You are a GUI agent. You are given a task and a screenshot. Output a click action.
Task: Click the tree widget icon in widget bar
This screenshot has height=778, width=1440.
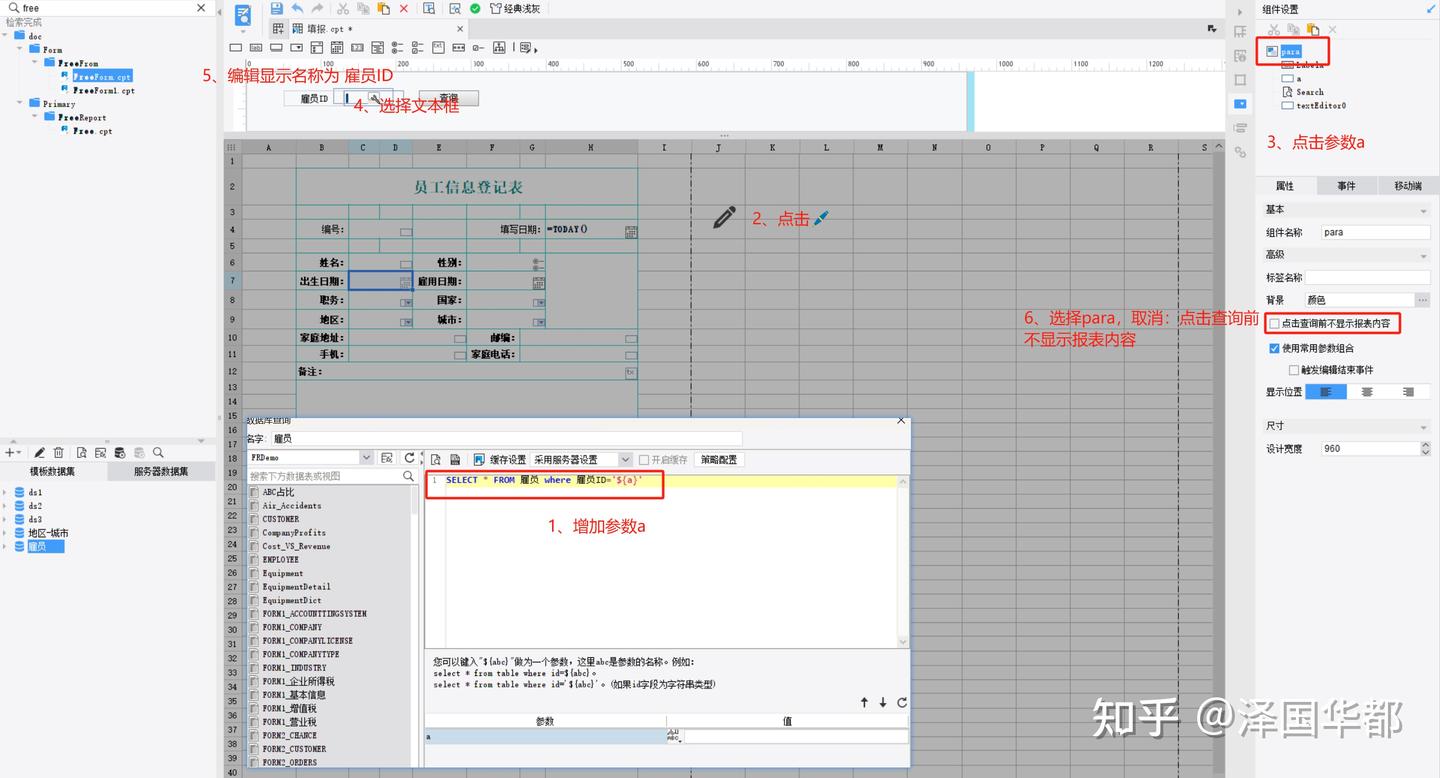click(x=499, y=47)
